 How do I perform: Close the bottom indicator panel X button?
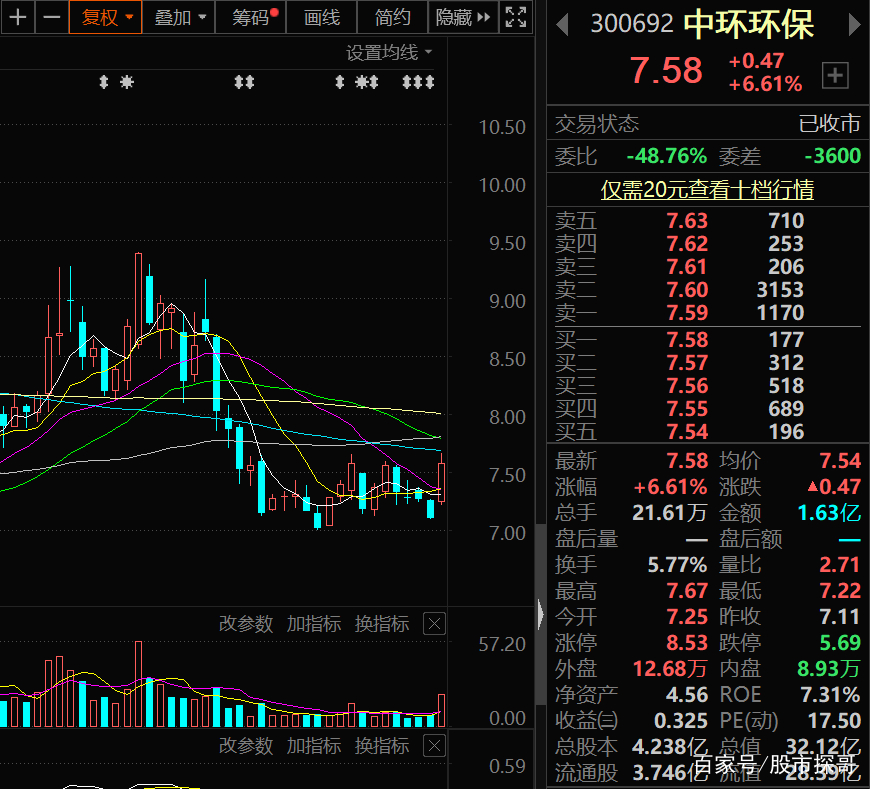click(x=434, y=745)
